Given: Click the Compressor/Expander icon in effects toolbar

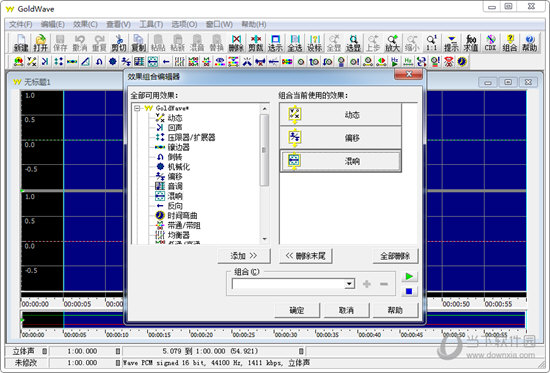Looking at the screenshot, I should coord(58,62).
